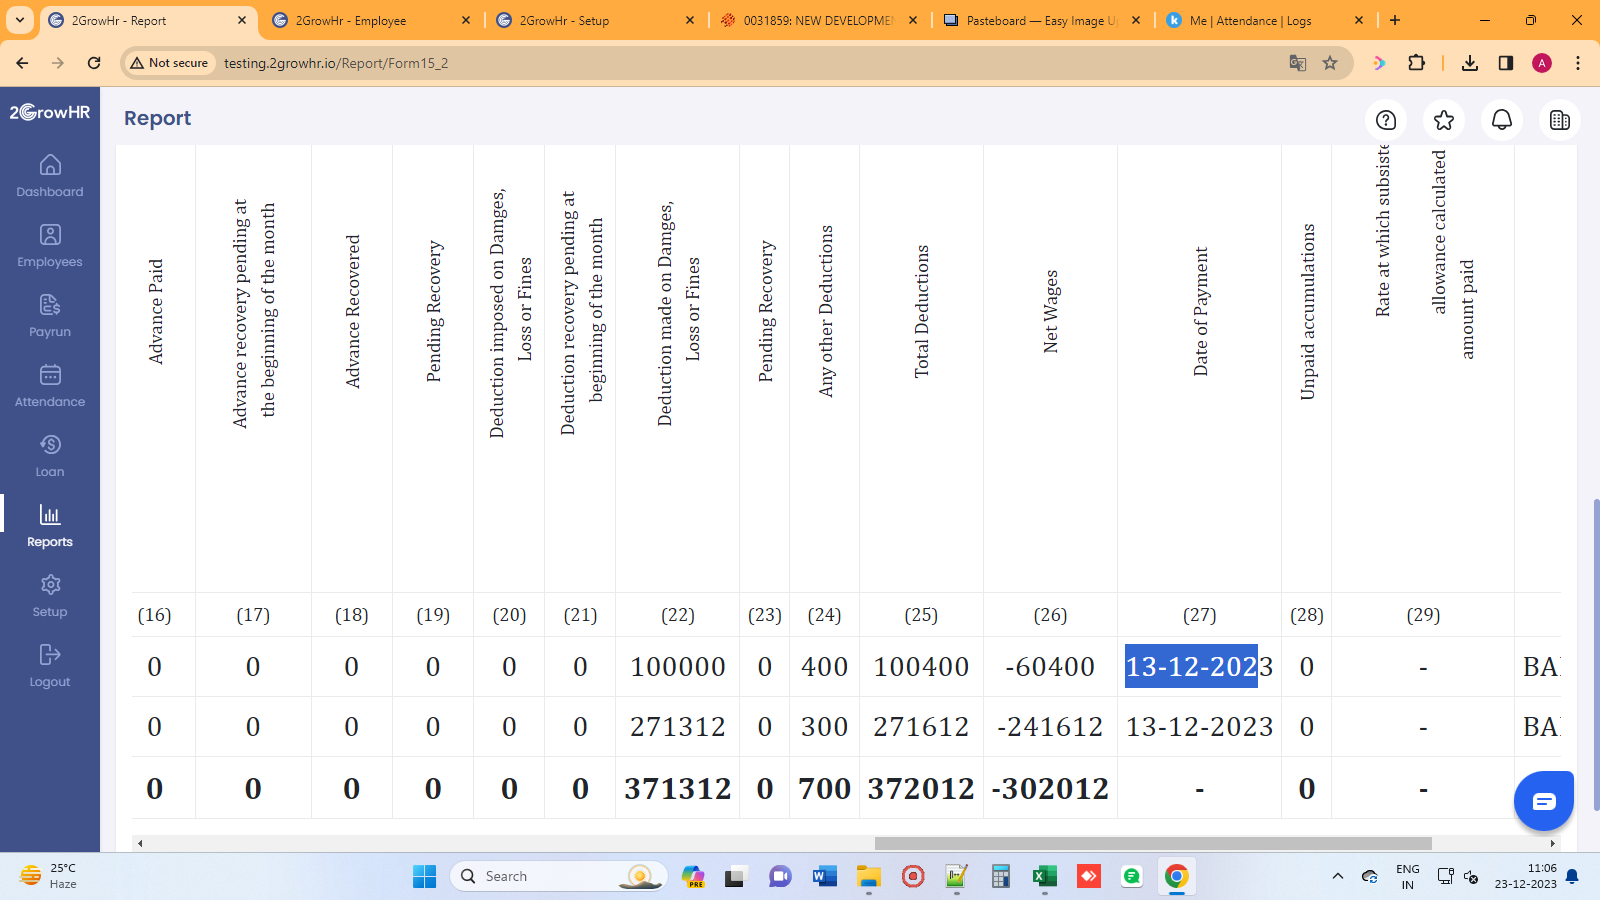Viewport: 1600px width, 900px height.
Task: Click the address bar URL
Action: [336, 63]
